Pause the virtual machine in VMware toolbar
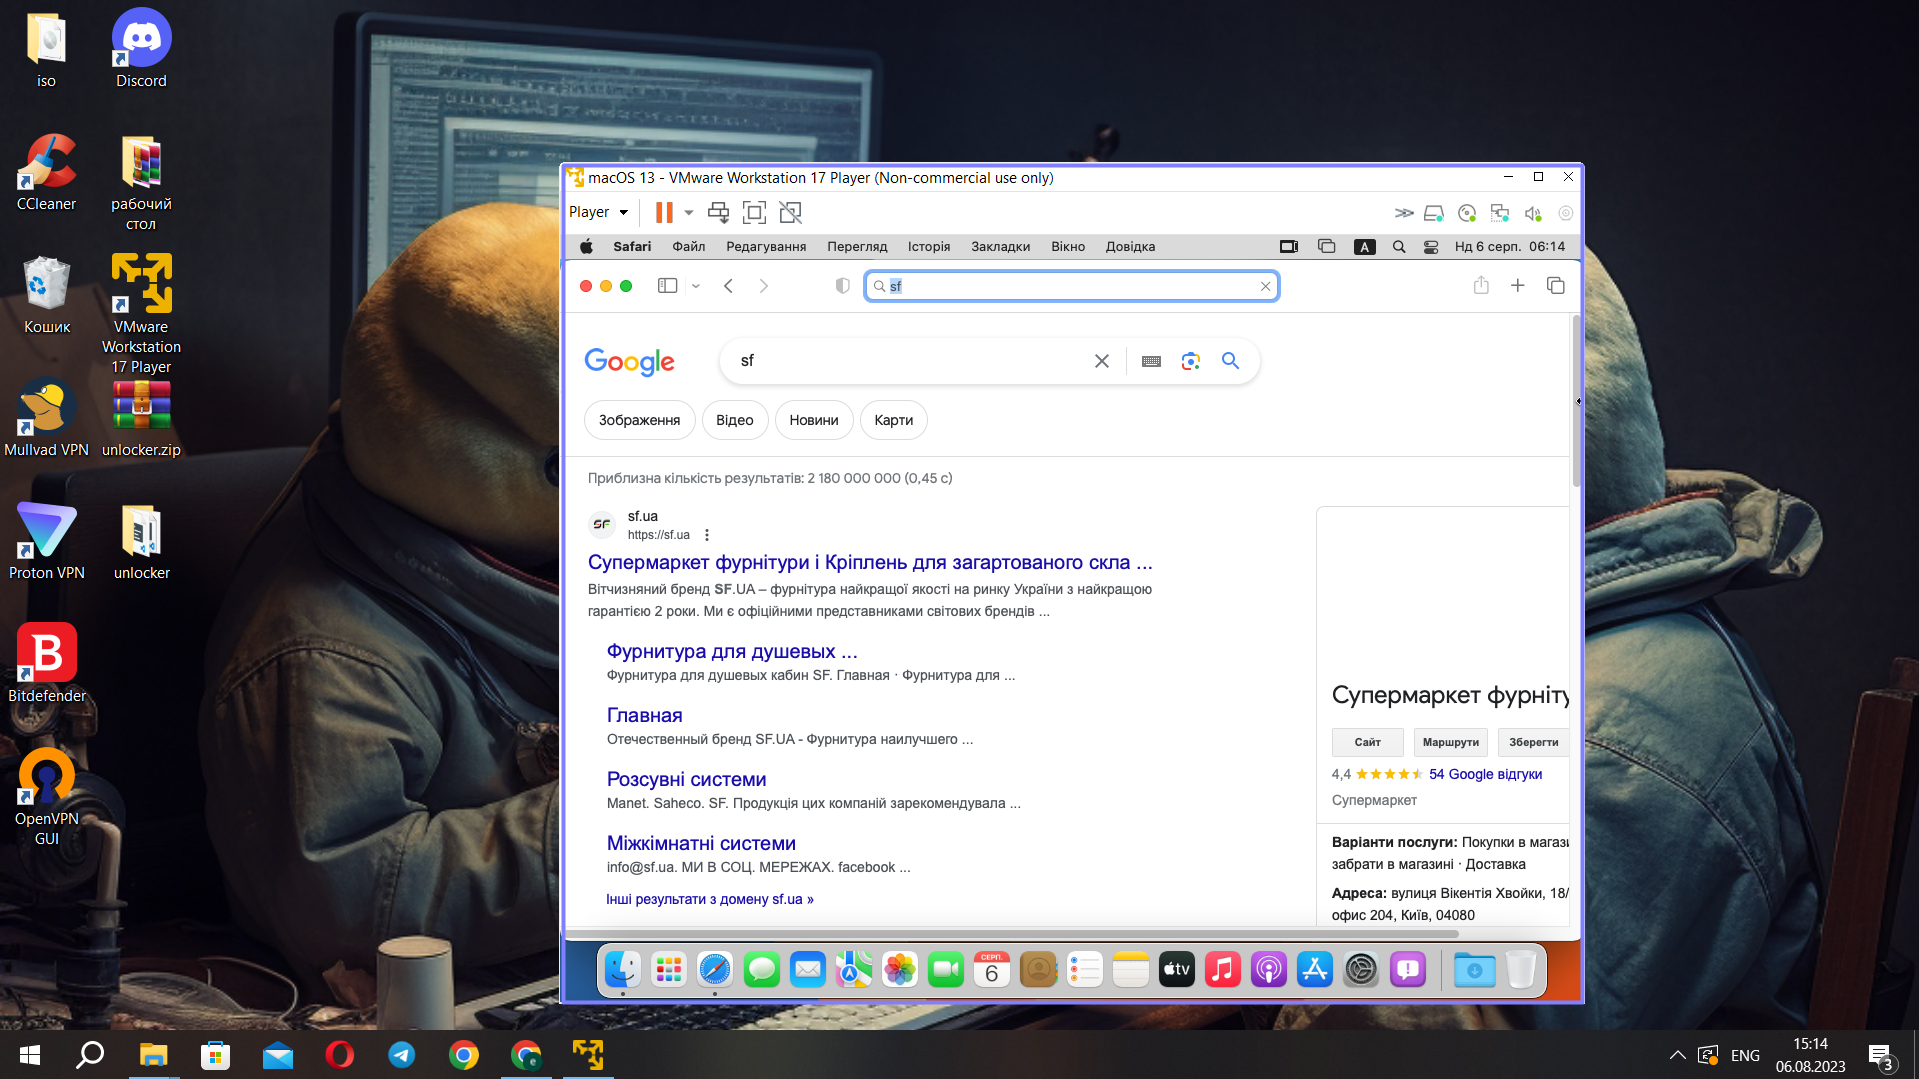Viewport: 1919px width, 1079px height. pos(664,212)
